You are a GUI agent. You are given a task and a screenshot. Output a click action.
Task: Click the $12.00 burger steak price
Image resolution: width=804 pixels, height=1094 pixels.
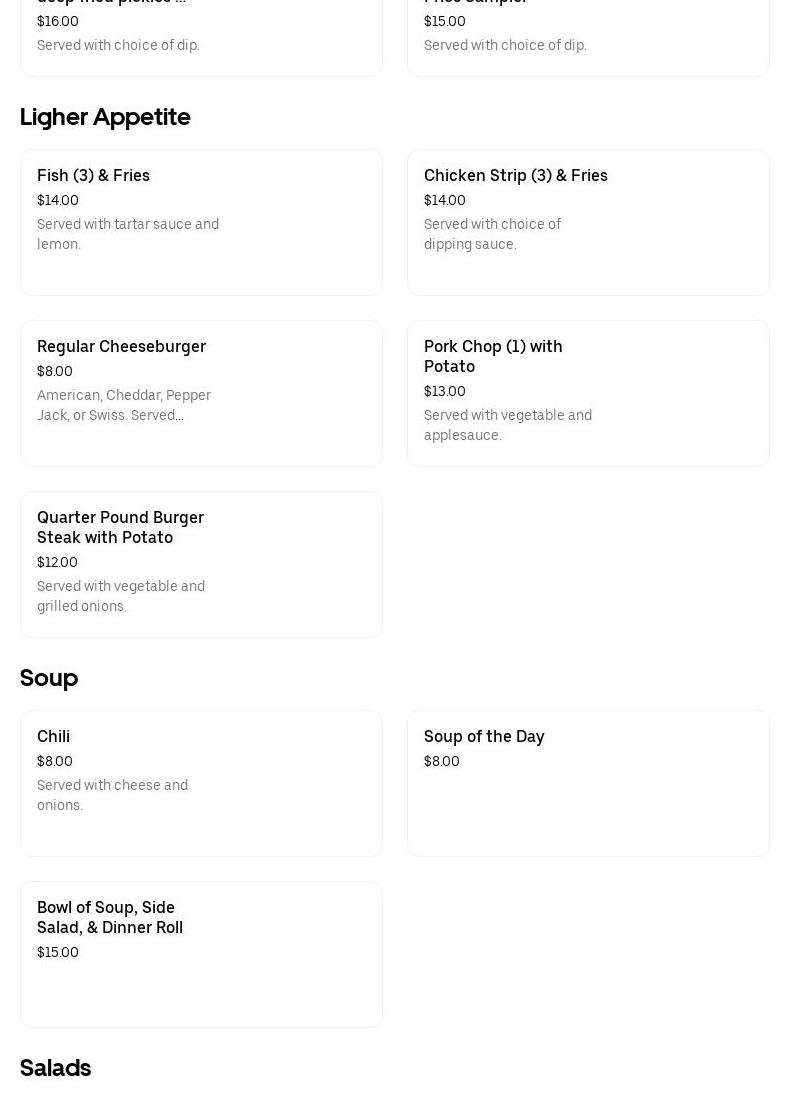pyautogui.click(x=57, y=563)
